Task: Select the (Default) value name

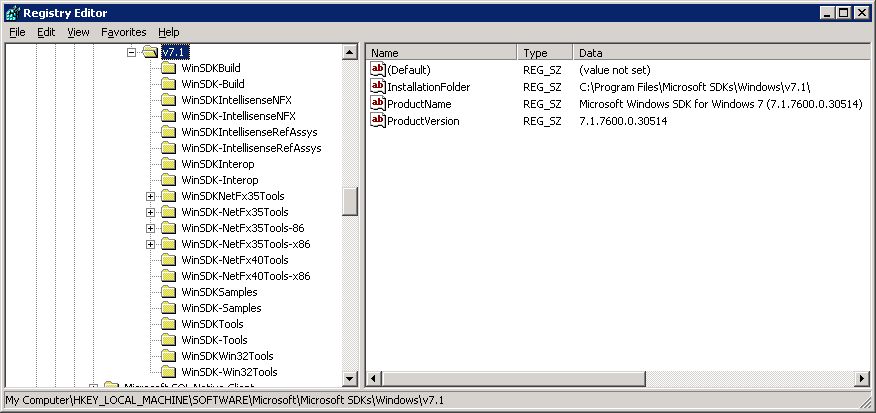Action: click(409, 70)
